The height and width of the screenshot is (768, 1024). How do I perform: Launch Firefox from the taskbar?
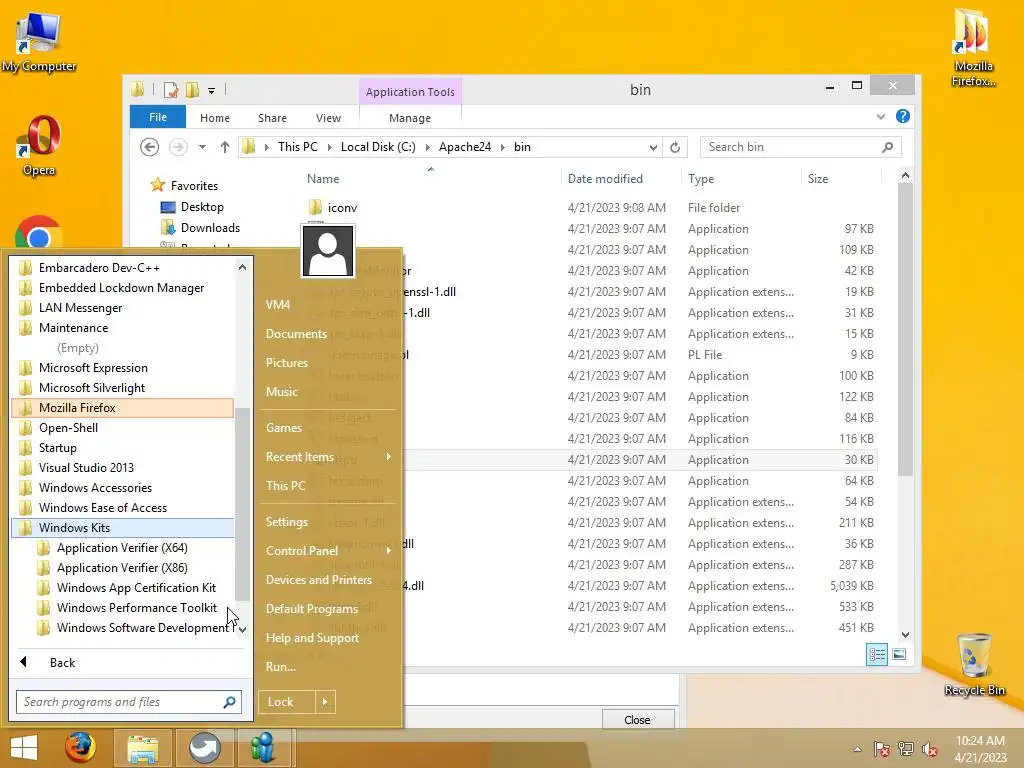click(x=80, y=748)
